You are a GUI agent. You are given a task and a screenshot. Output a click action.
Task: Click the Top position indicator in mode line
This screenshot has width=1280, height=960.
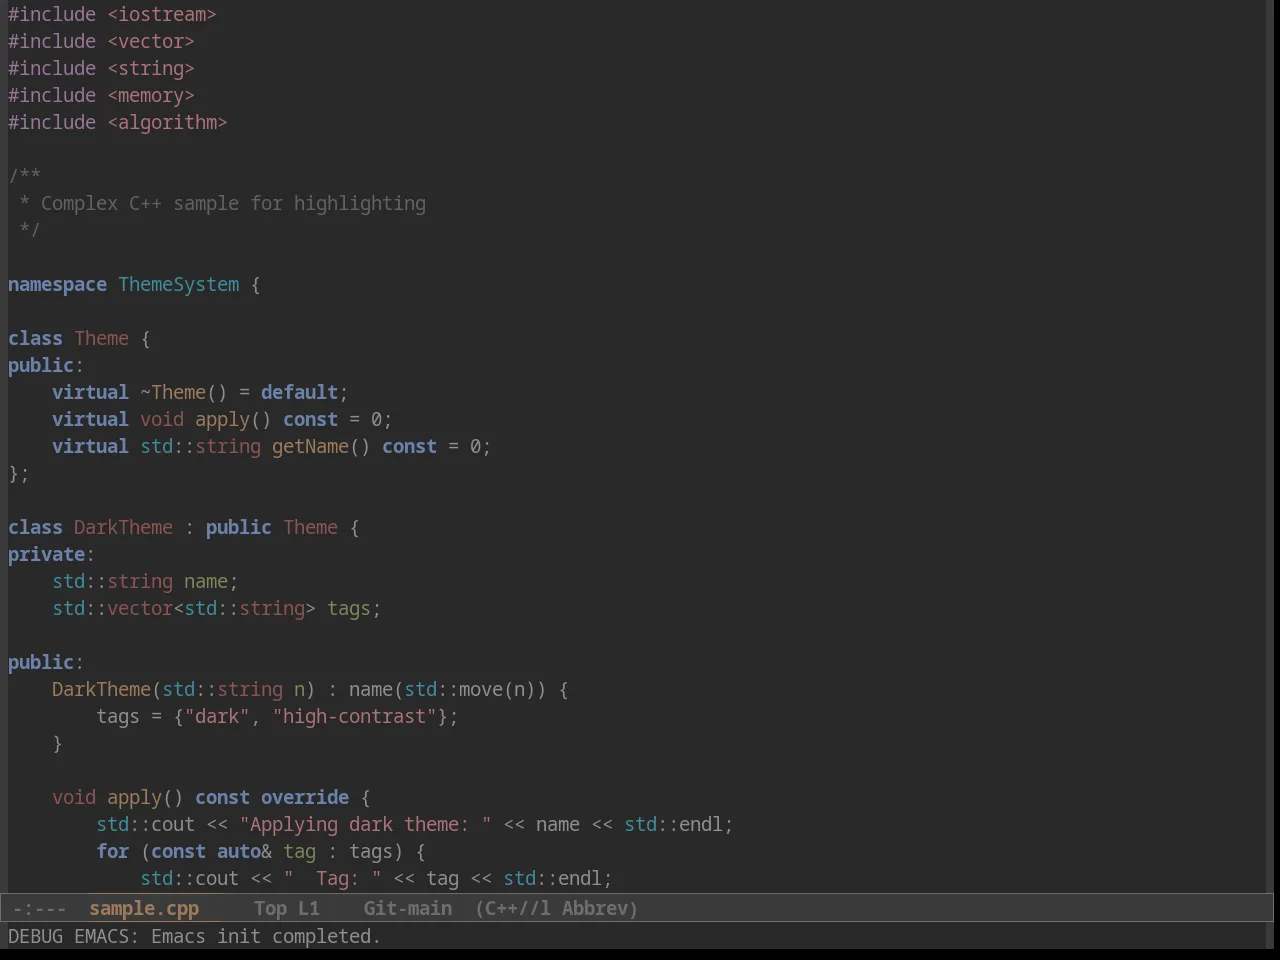[270, 908]
